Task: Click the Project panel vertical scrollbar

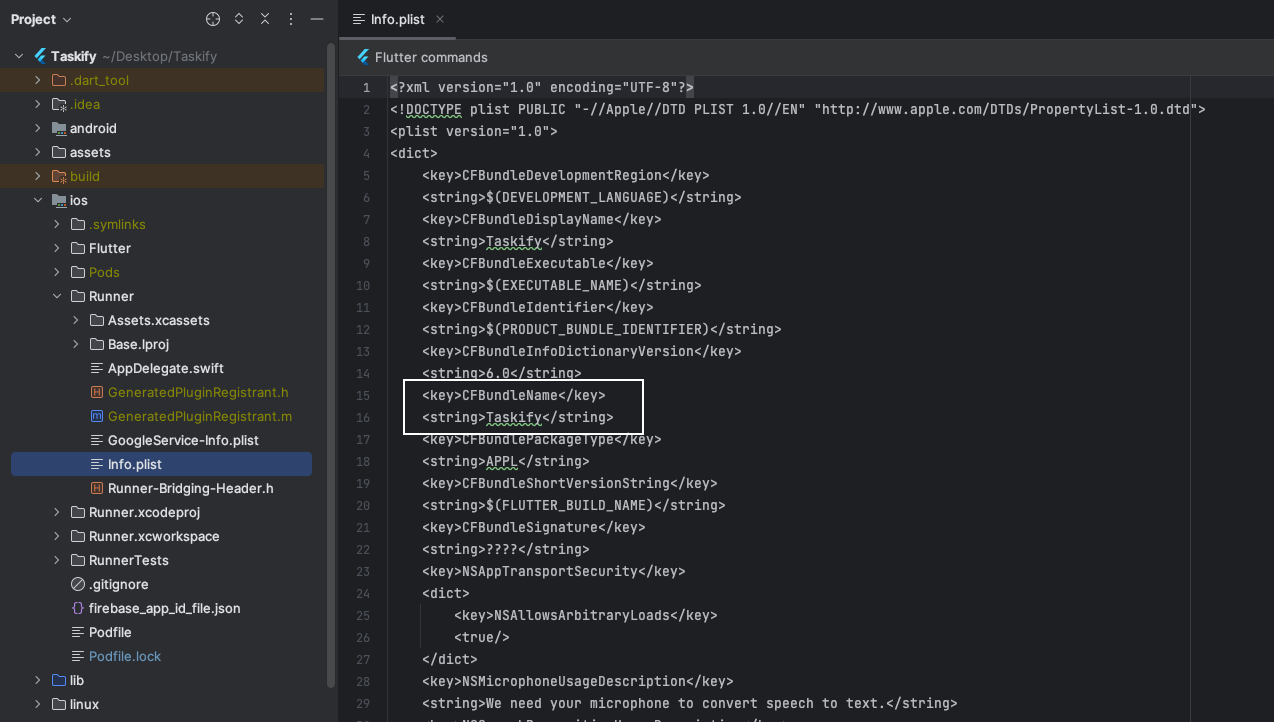Action: click(x=331, y=360)
